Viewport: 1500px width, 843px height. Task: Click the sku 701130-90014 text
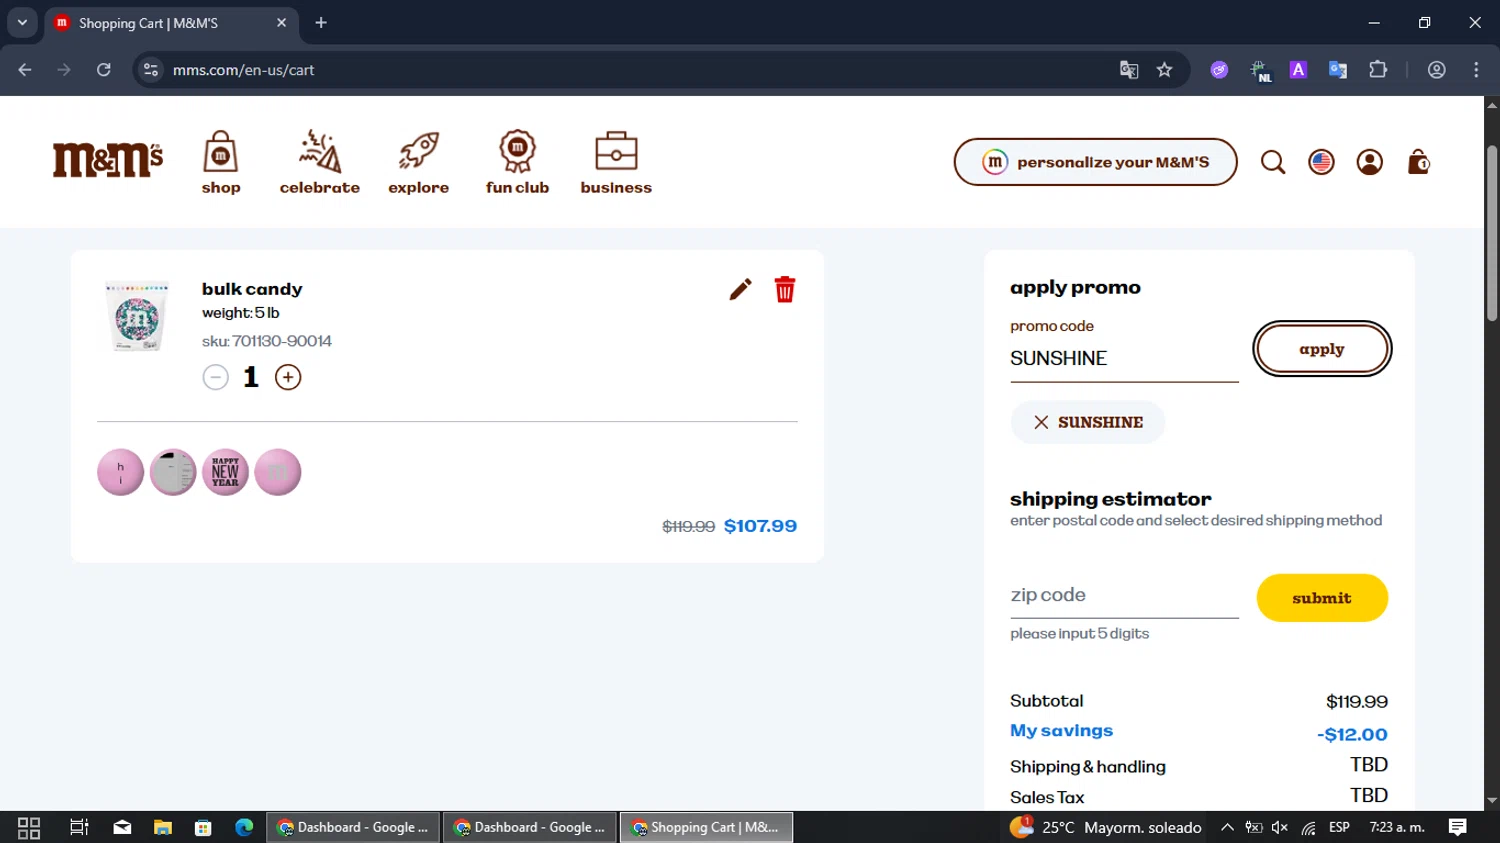[267, 341]
